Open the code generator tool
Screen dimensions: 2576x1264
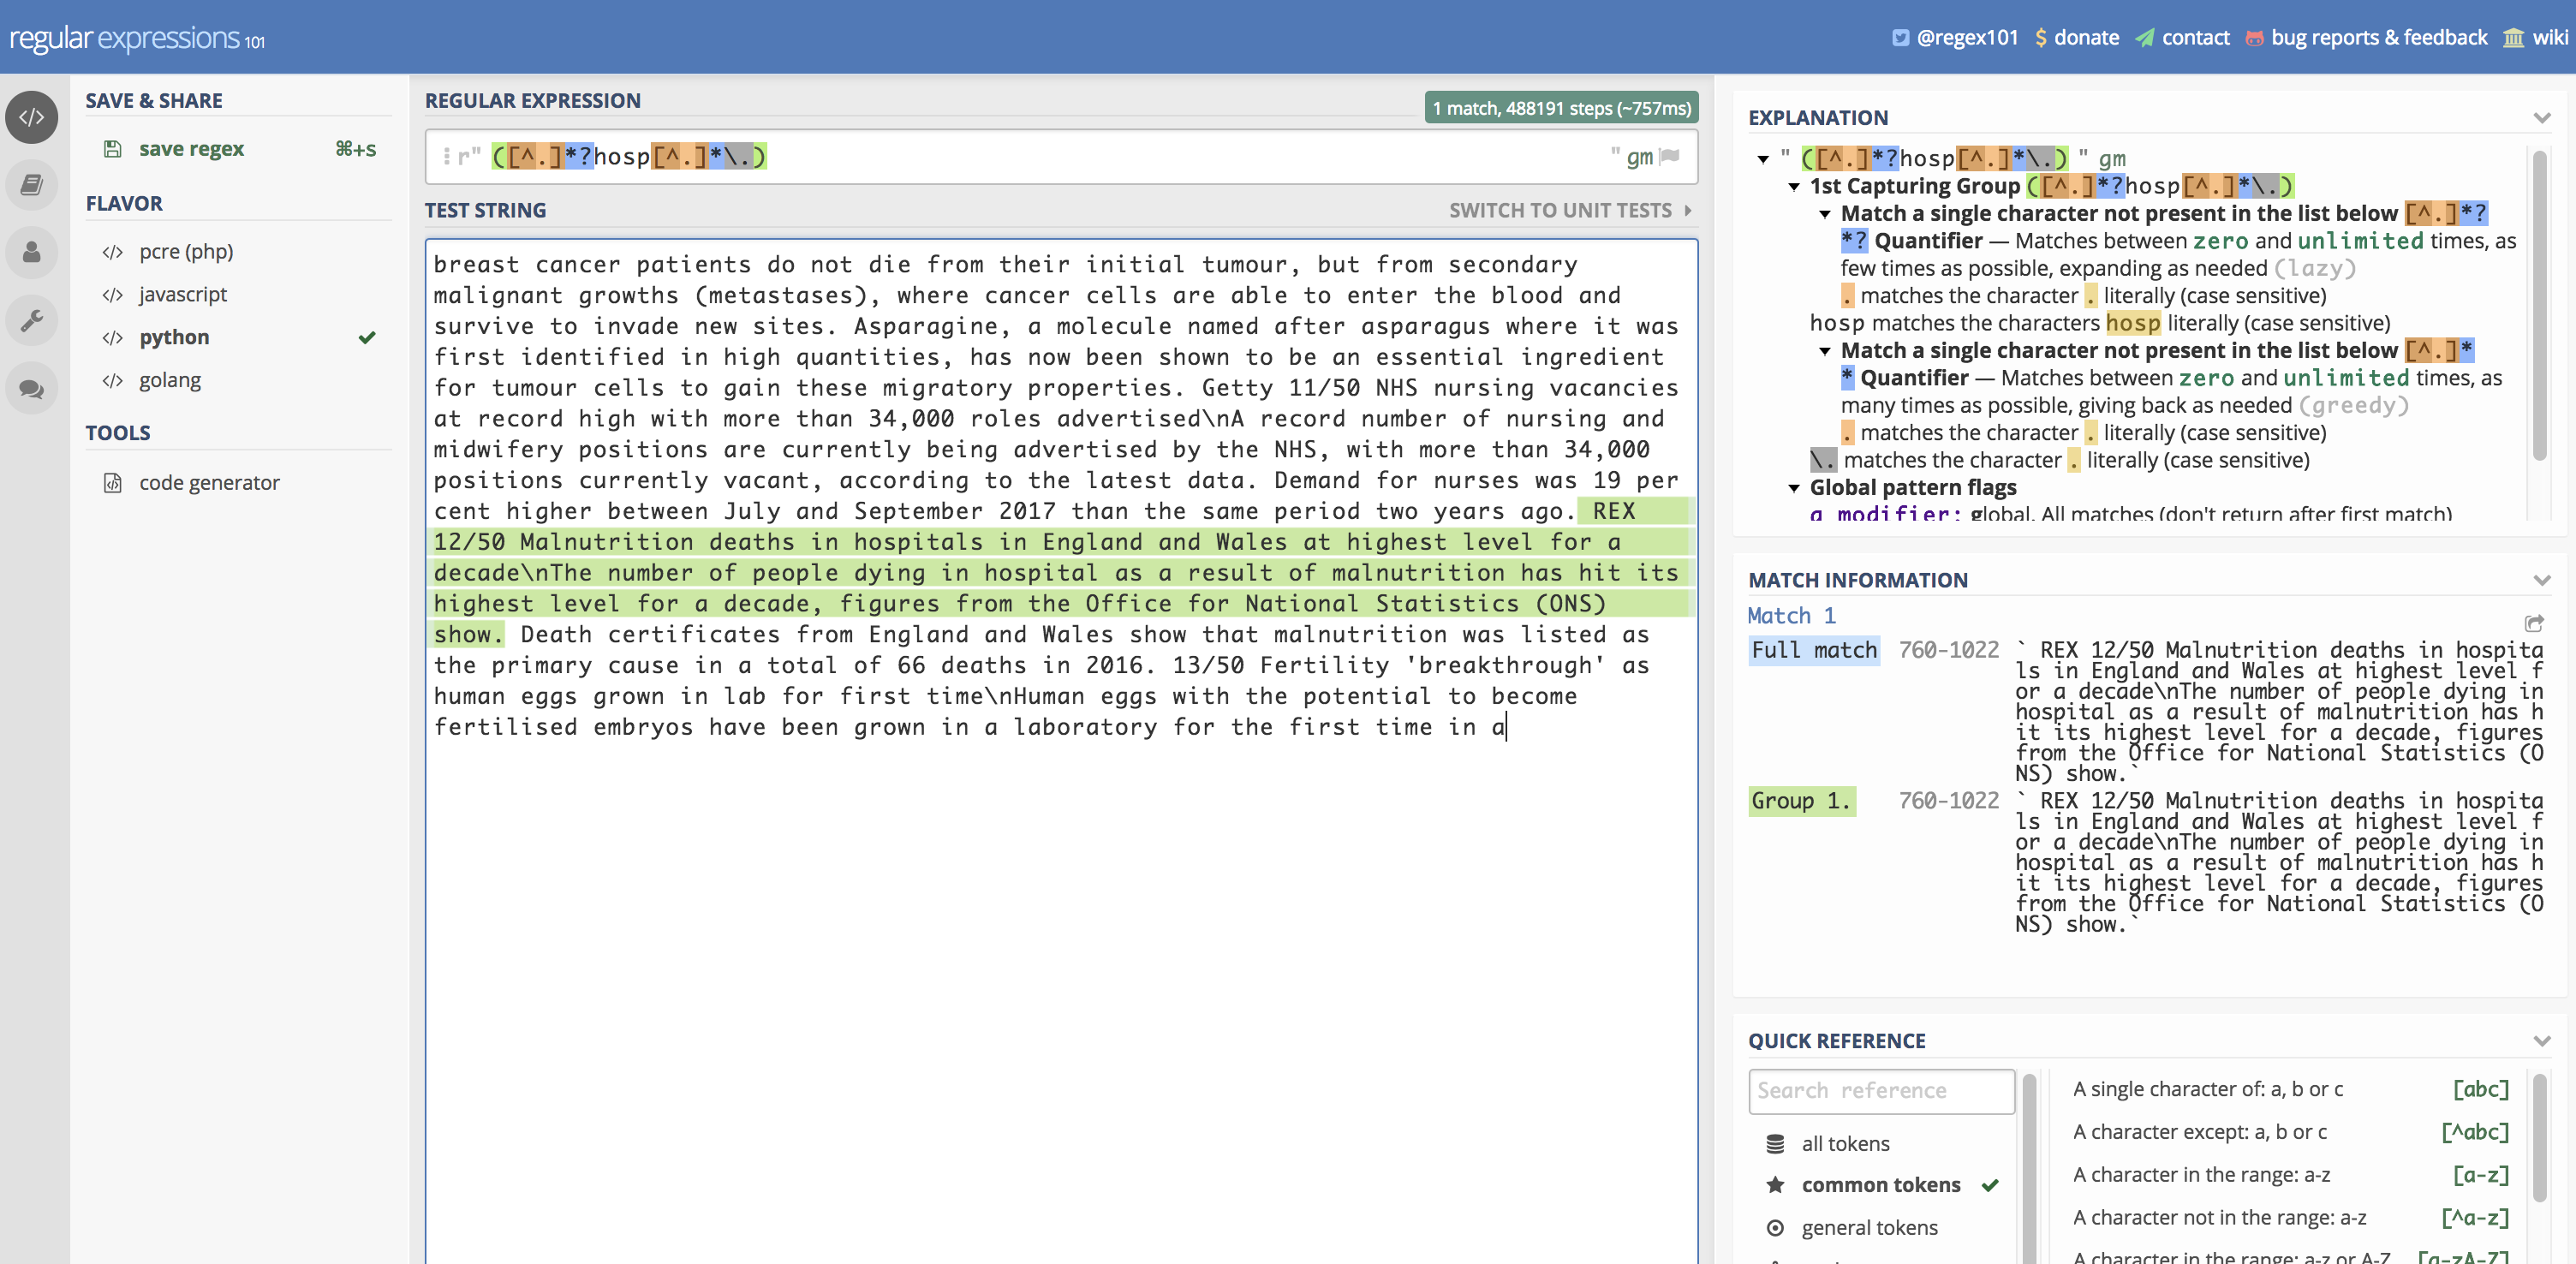[209, 483]
